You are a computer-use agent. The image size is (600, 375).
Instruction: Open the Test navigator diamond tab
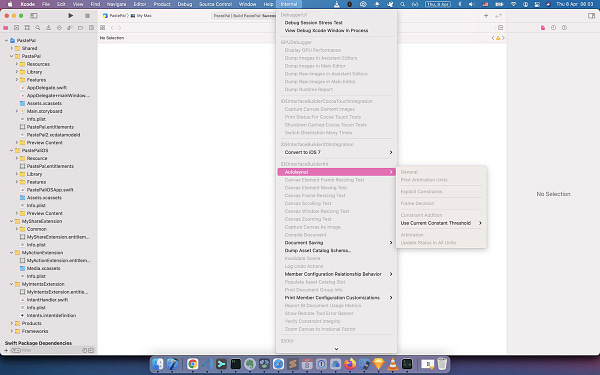point(59,28)
